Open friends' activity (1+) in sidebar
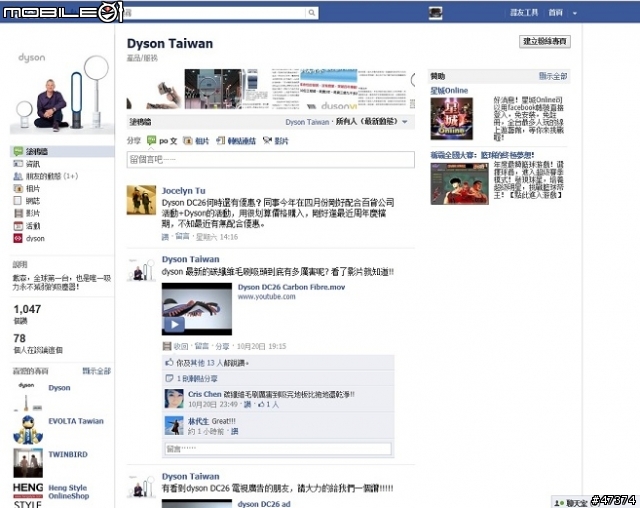The width and height of the screenshot is (640, 508). 51,176
